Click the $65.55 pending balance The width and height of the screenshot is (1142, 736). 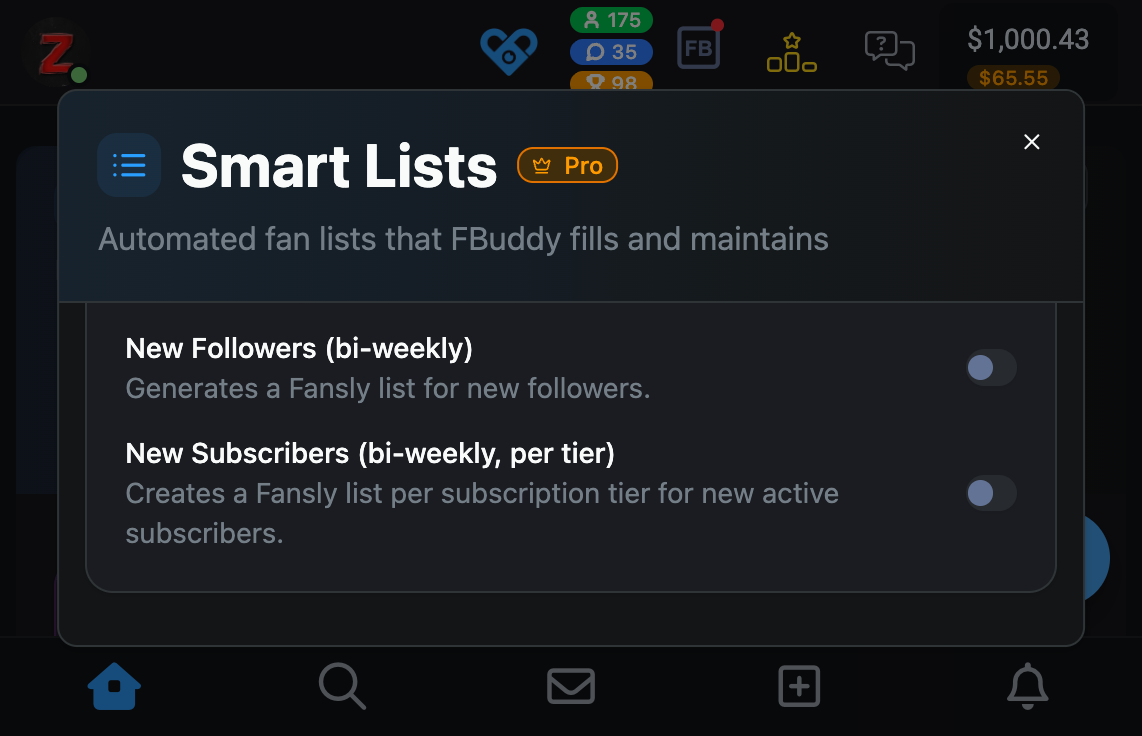pyautogui.click(x=1013, y=78)
